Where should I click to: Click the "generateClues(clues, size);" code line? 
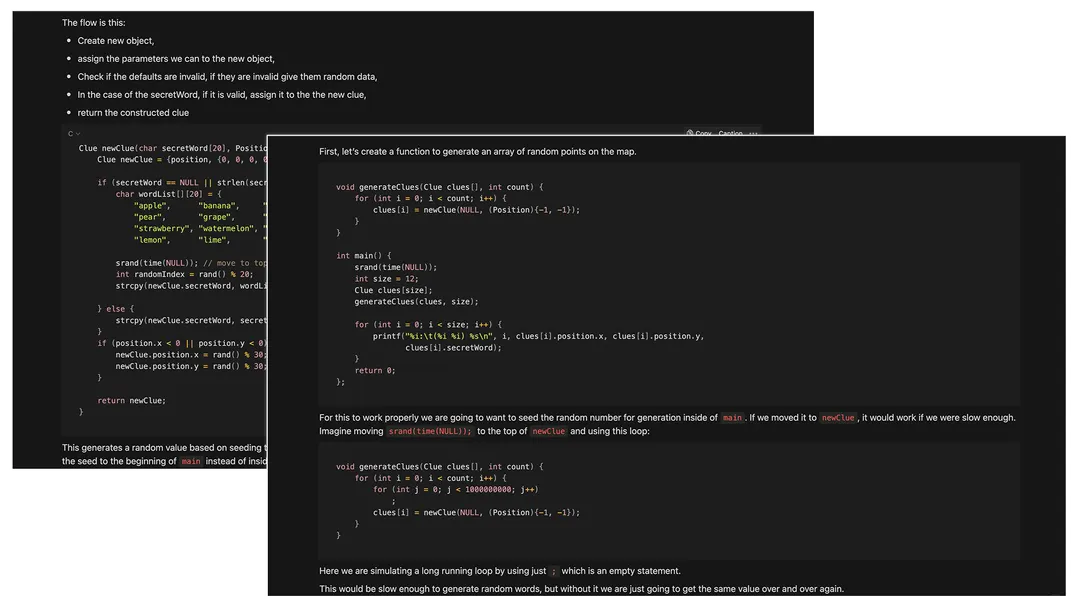[x=416, y=302]
